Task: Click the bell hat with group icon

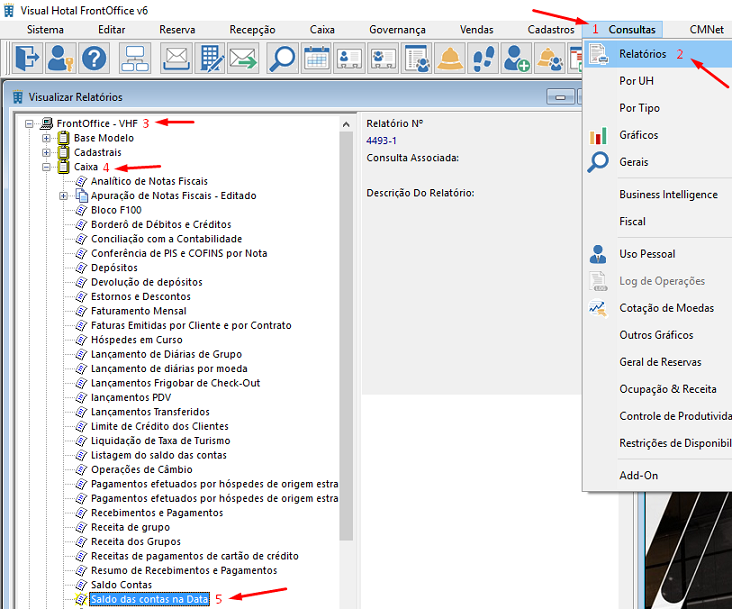Action: 549,58
